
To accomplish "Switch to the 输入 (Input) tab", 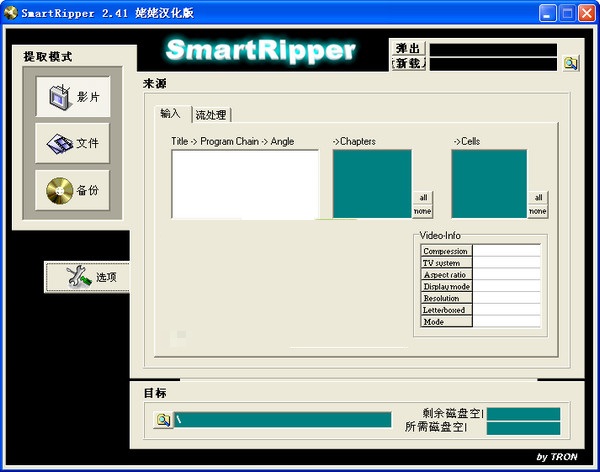I will click(171, 114).
